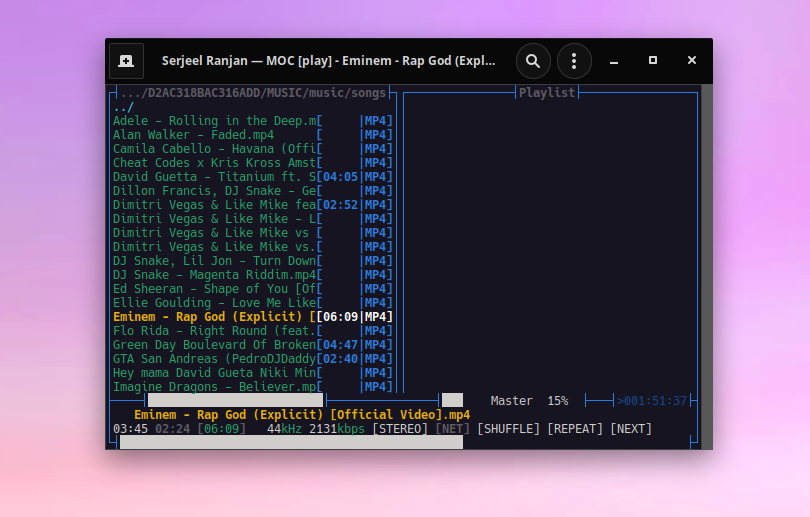Click the Playlist panel title
This screenshot has height=517, width=810.
547,92
